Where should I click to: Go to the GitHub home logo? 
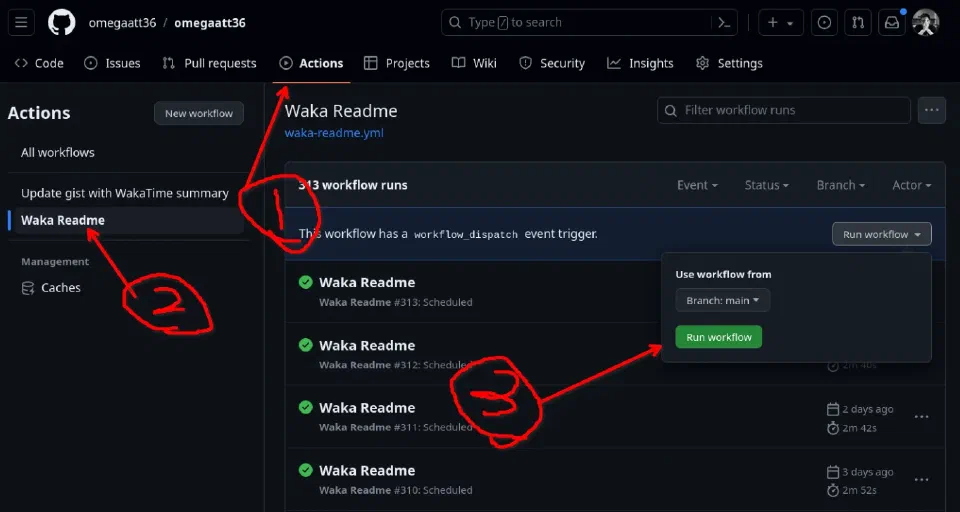pos(62,23)
